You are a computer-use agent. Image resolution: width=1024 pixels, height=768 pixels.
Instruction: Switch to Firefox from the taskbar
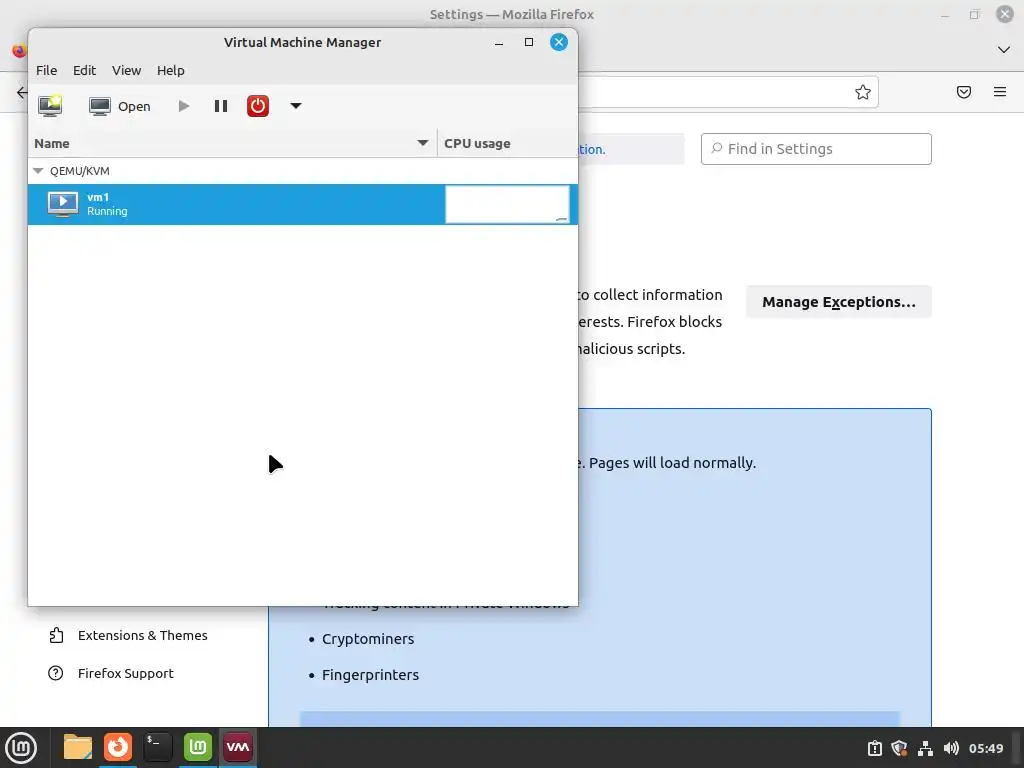118,748
